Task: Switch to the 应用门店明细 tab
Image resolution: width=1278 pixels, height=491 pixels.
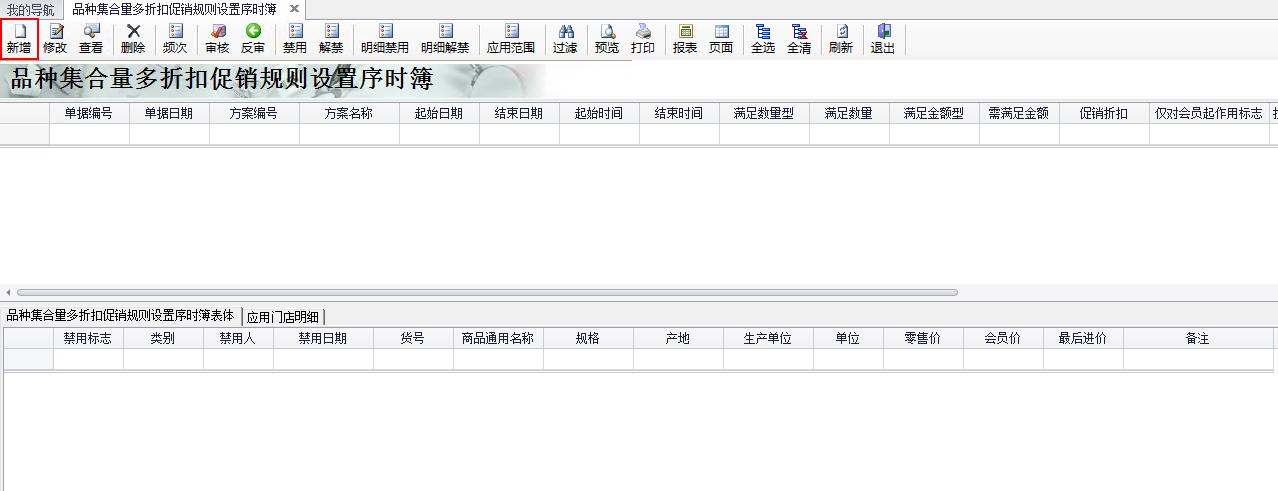Action: [x=282, y=316]
